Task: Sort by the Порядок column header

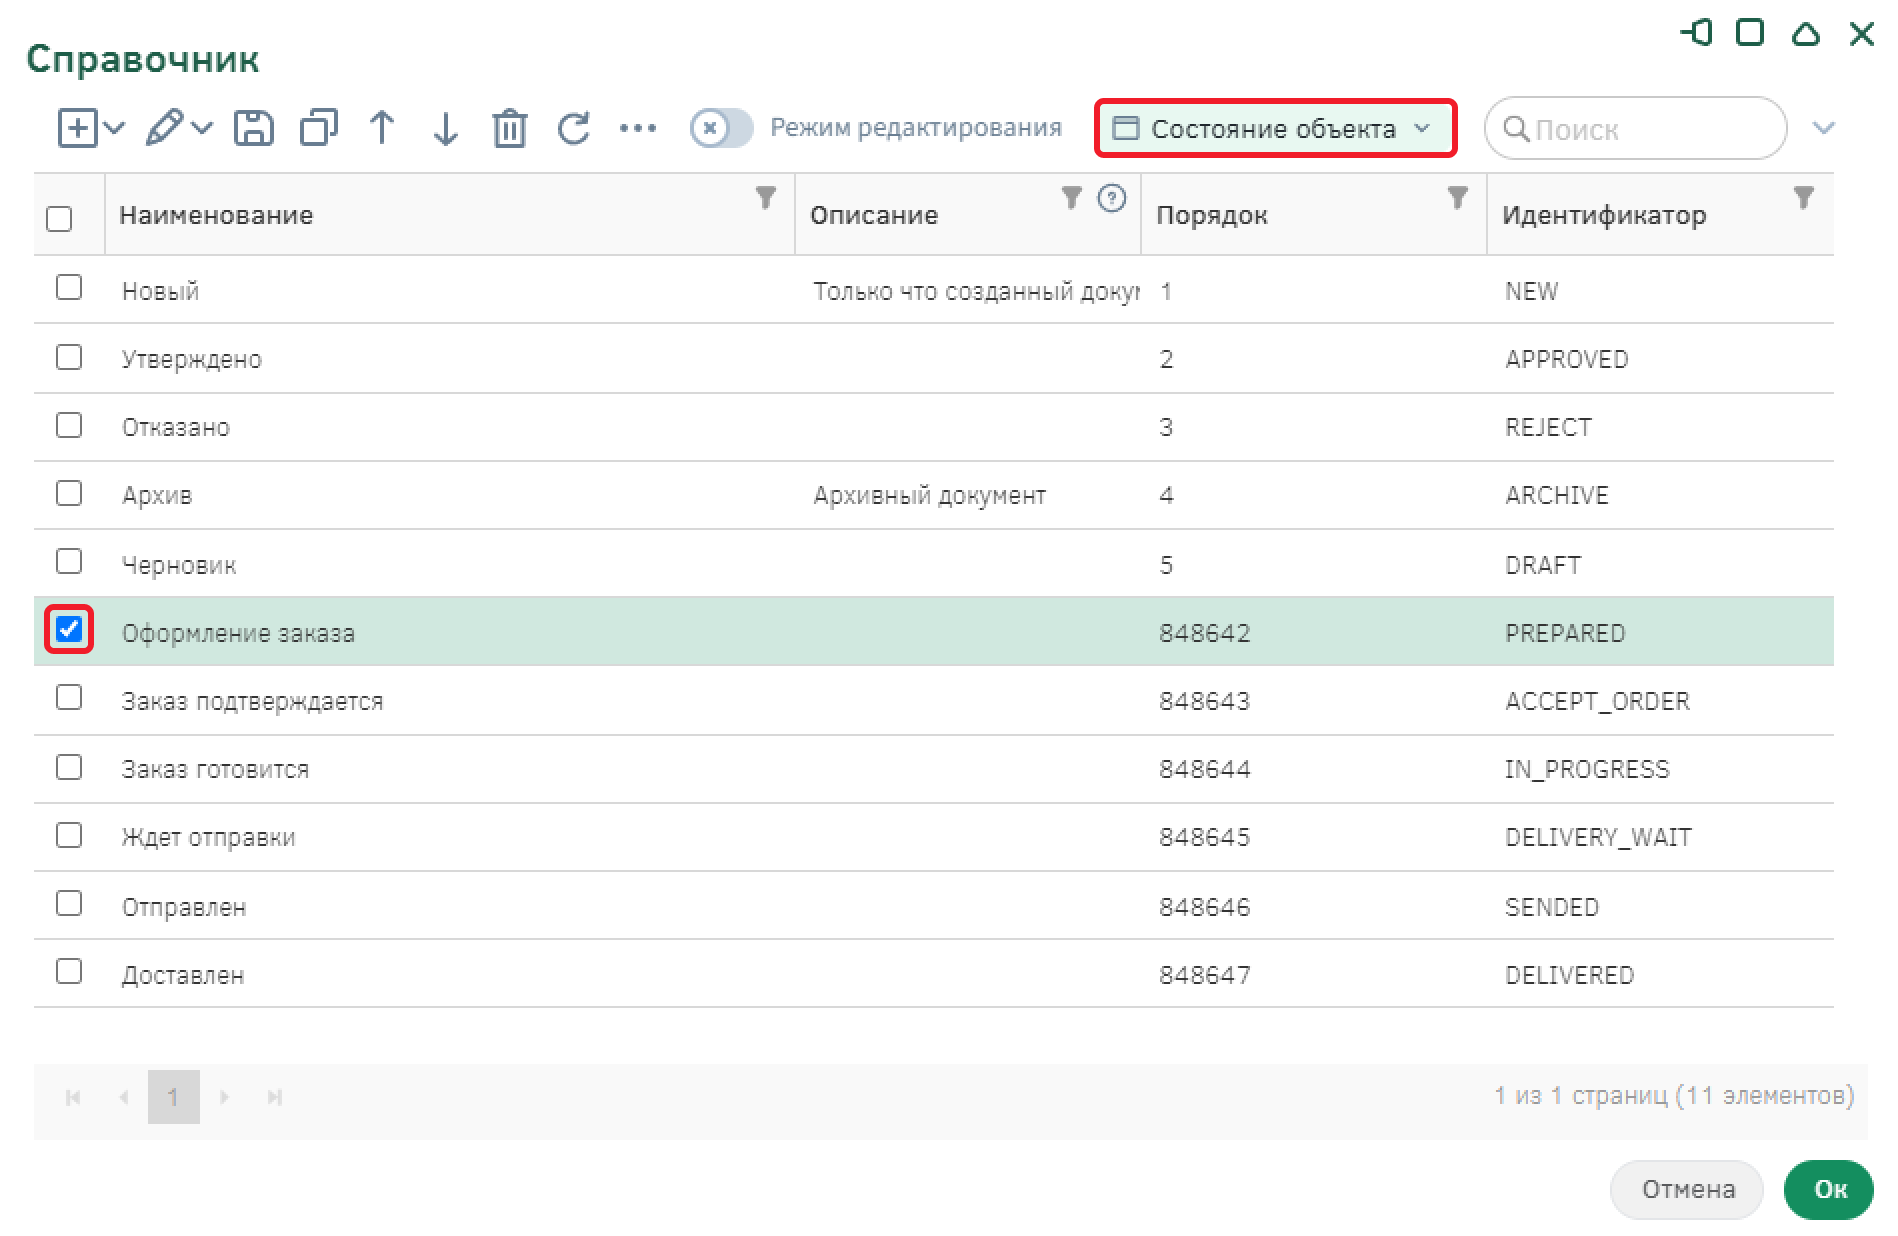Action: click(x=1212, y=215)
